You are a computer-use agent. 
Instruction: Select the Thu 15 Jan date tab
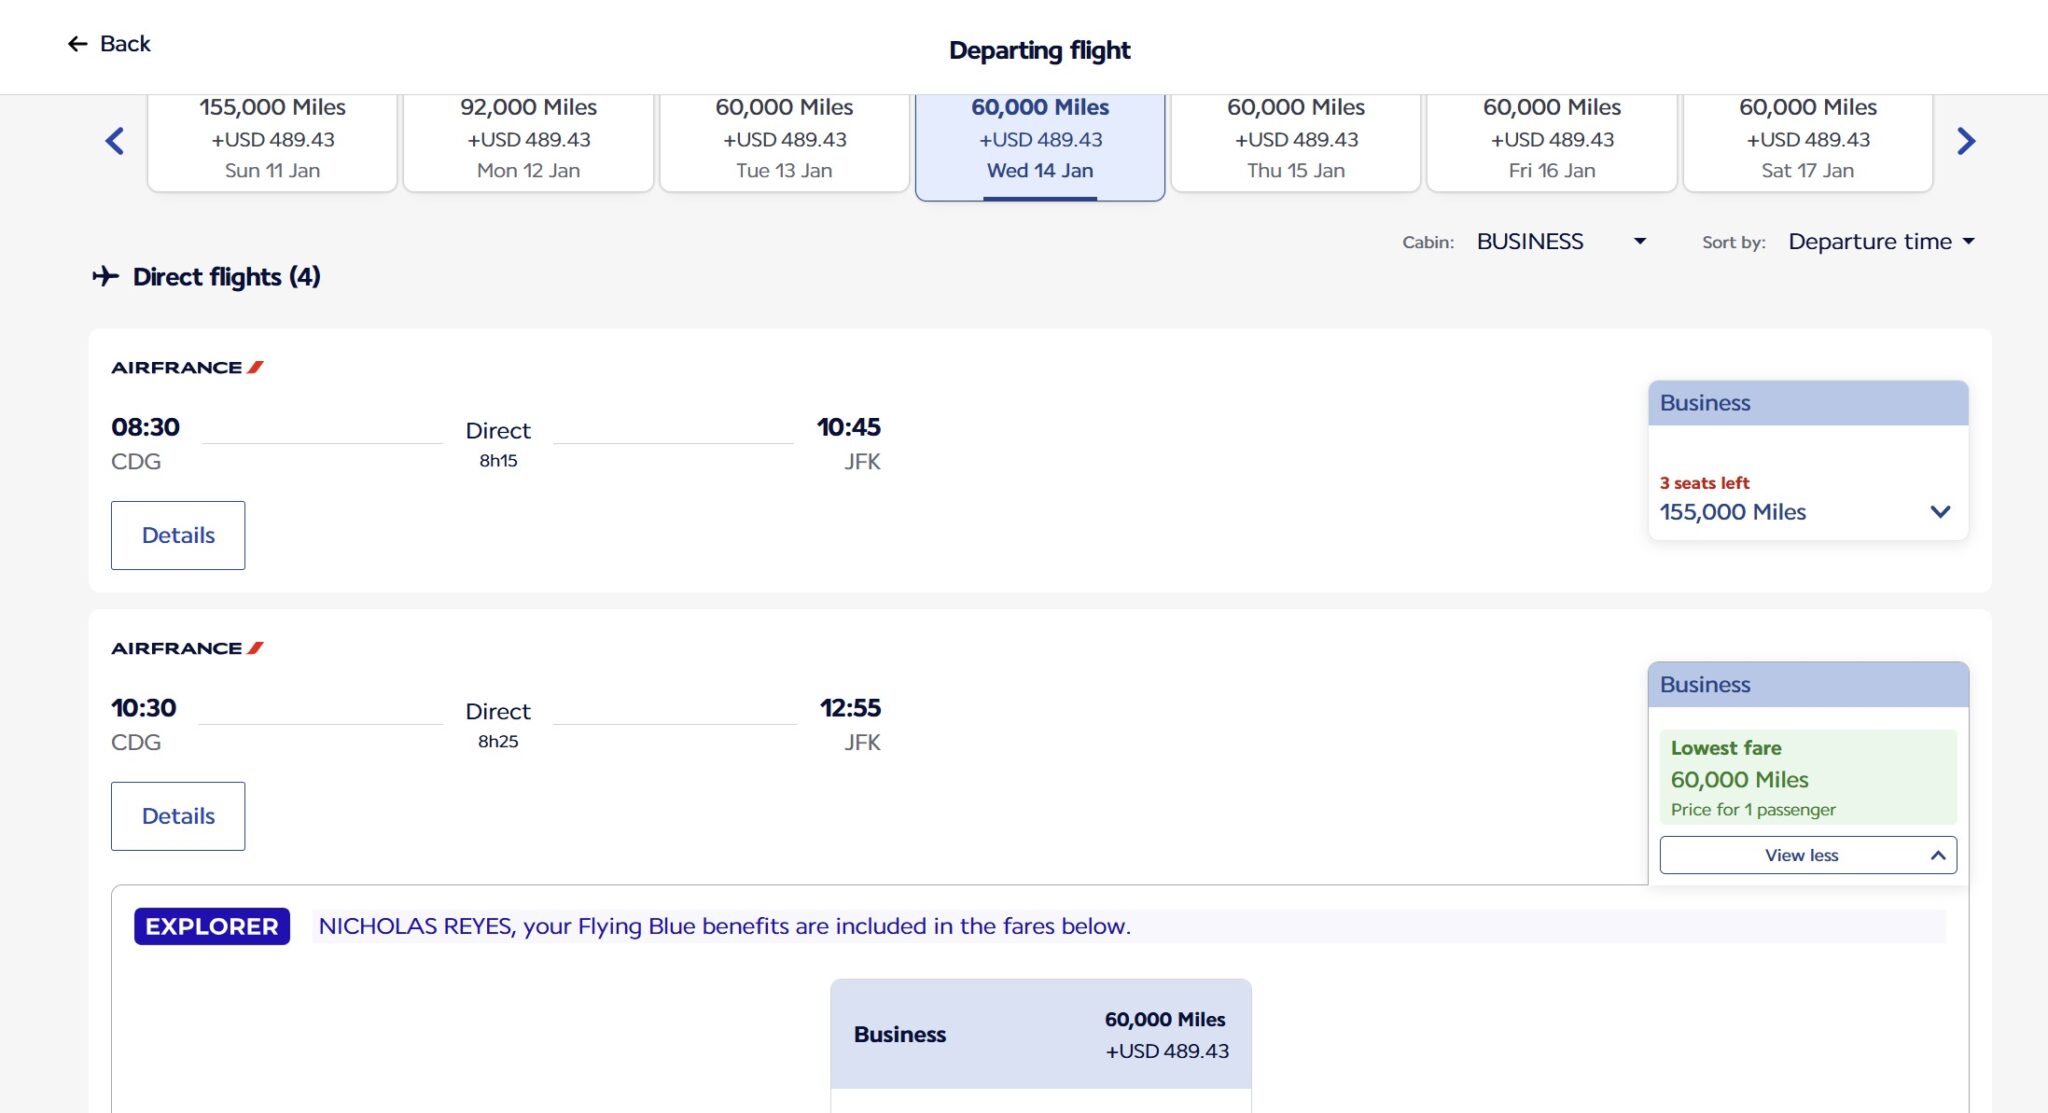[x=1296, y=140]
